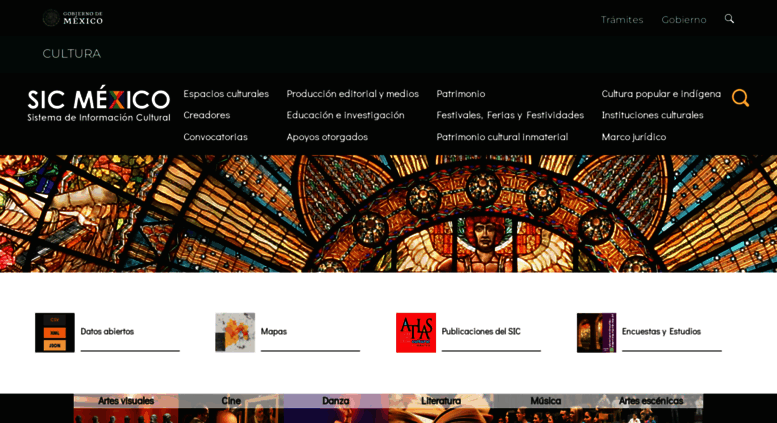Viewport: 777px width, 423px height.
Task: Open Espacios culturales menu
Action: 226,94
